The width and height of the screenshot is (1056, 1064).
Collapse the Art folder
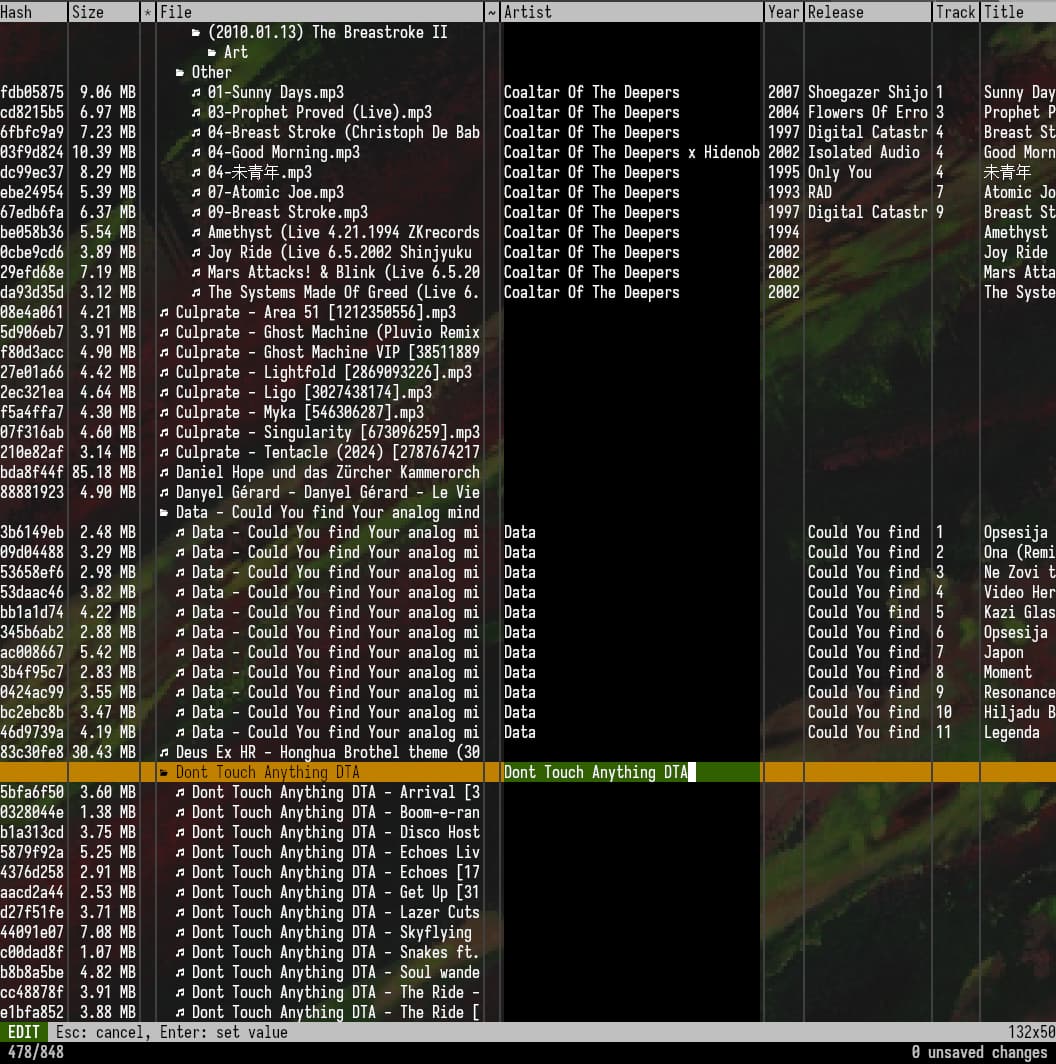[212, 52]
